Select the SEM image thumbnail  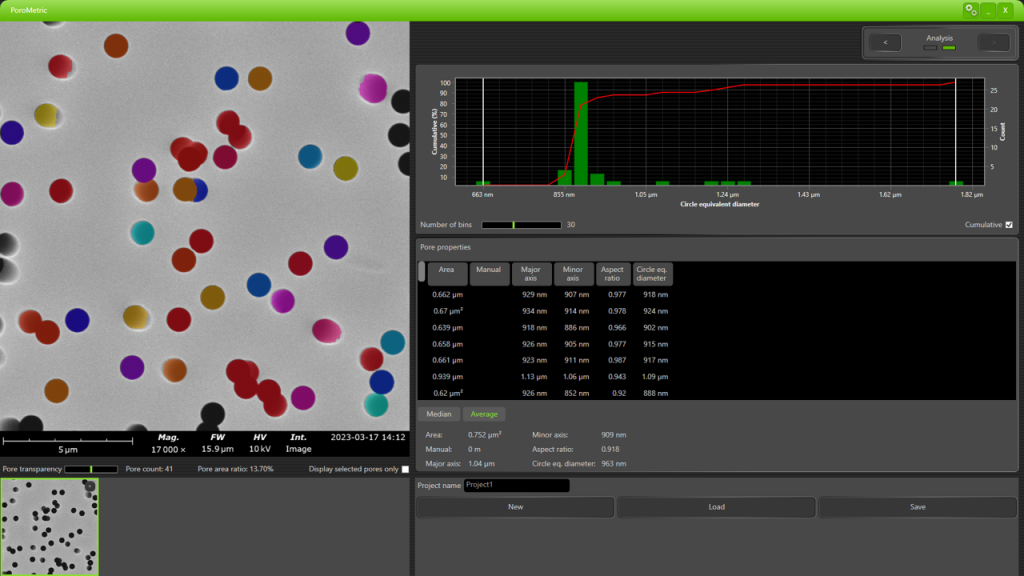click(x=50, y=525)
